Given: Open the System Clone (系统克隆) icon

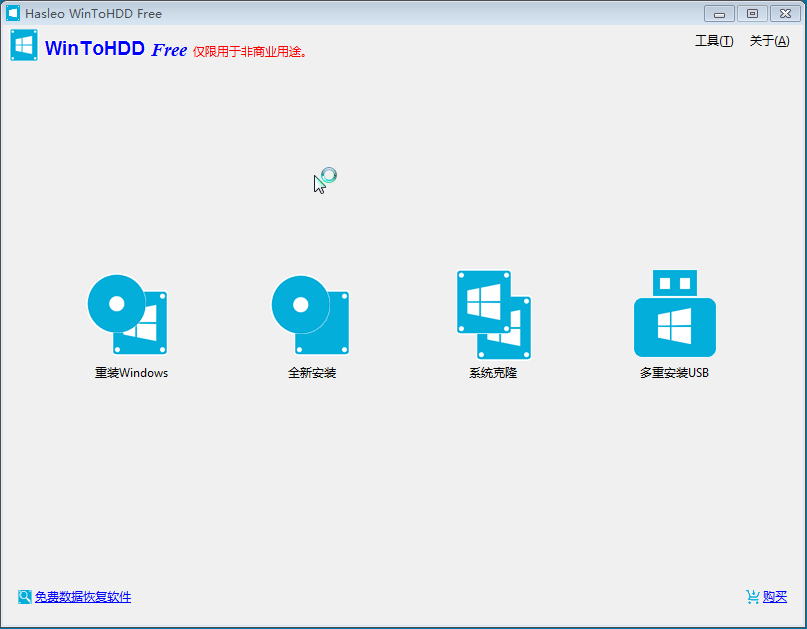Looking at the screenshot, I should [x=493, y=314].
